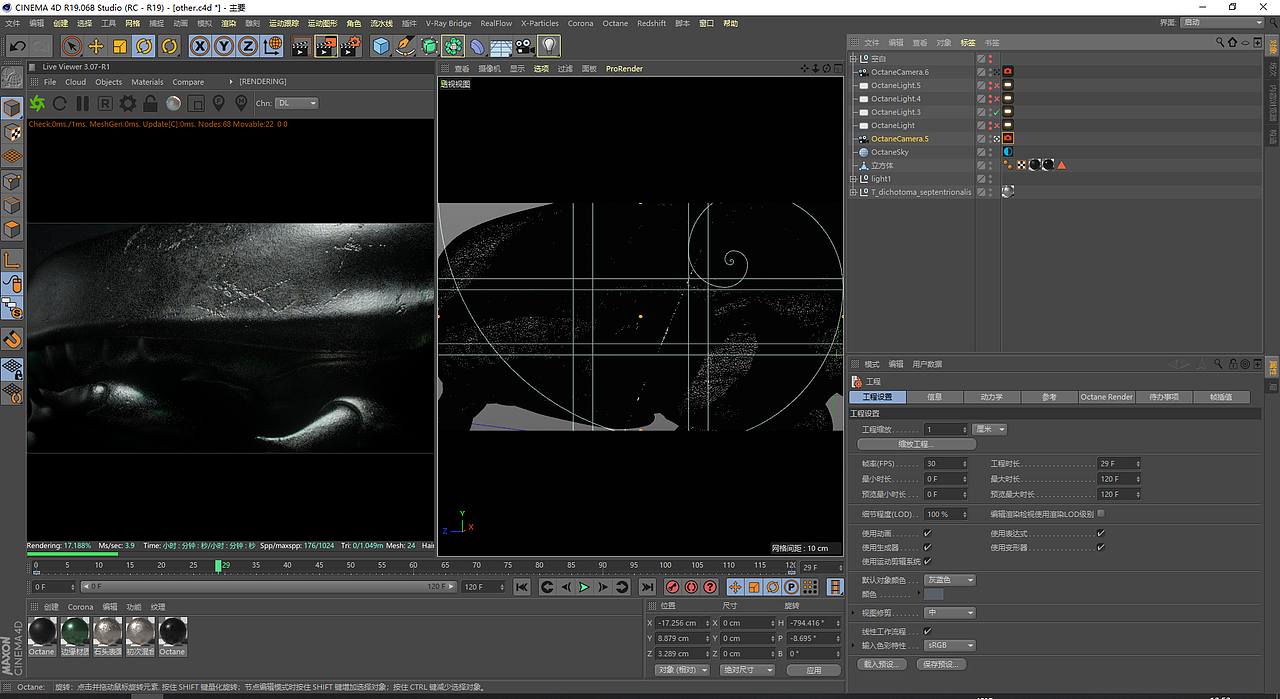Open the Octane menu in menu bar
This screenshot has height=699, width=1280.
click(615, 23)
